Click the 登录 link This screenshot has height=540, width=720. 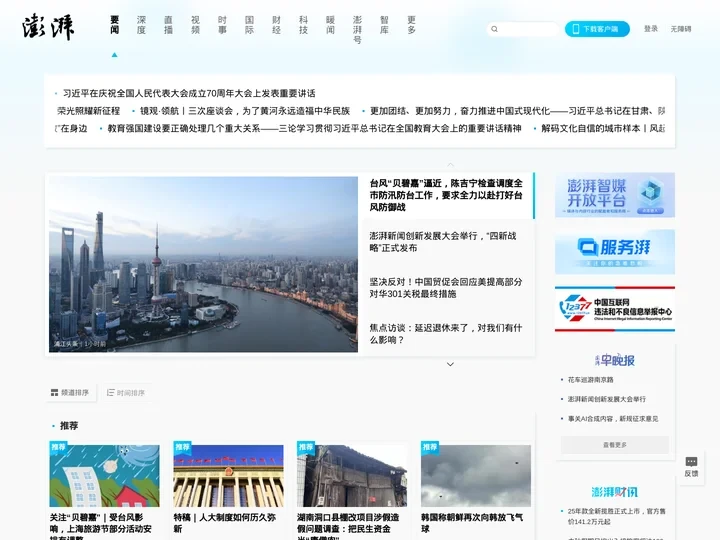(x=651, y=29)
